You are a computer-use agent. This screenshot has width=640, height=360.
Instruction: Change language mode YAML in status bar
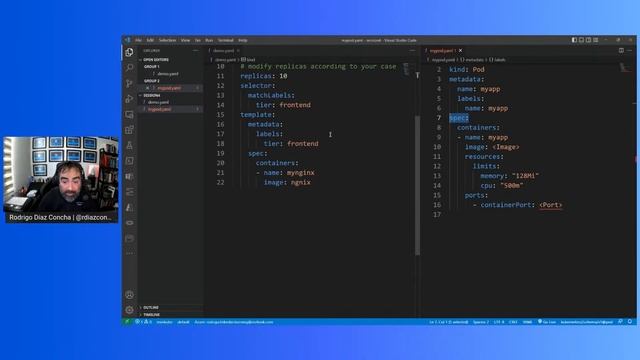click(x=527, y=322)
